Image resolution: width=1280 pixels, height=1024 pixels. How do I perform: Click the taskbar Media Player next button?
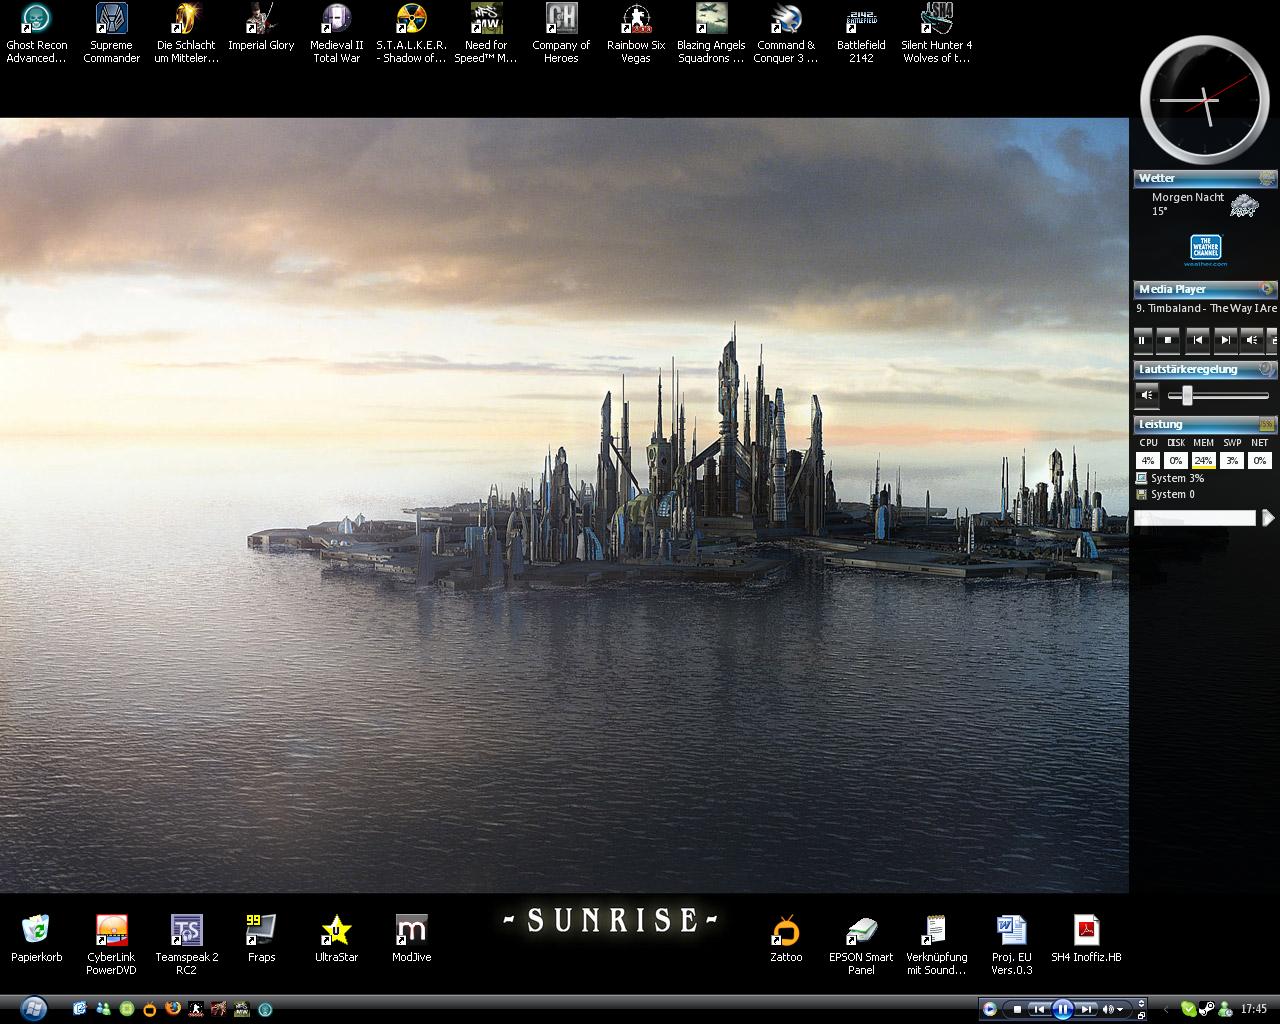click(x=1086, y=1010)
